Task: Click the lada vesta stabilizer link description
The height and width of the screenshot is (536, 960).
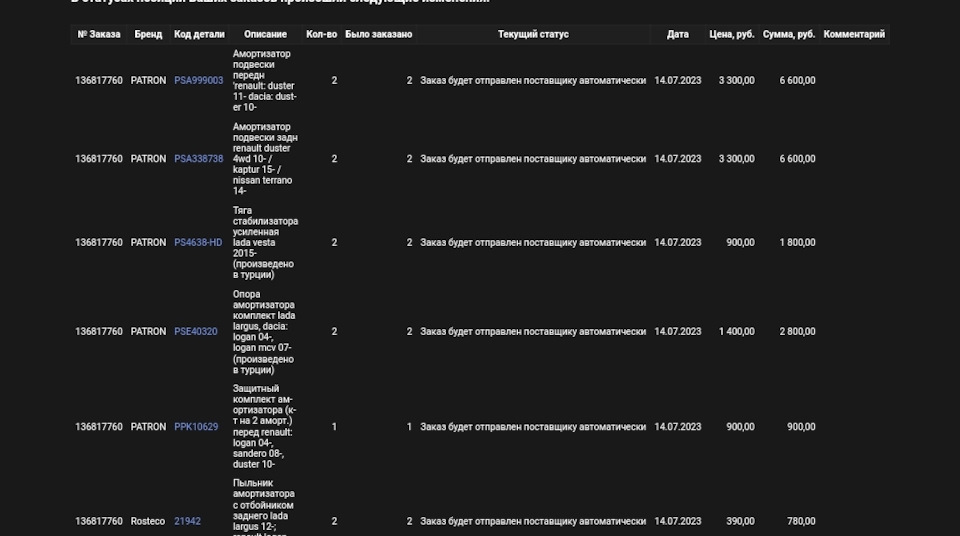Action: coord(265,242)
